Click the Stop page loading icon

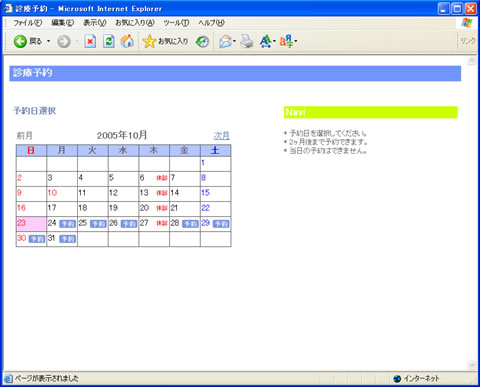90,41
